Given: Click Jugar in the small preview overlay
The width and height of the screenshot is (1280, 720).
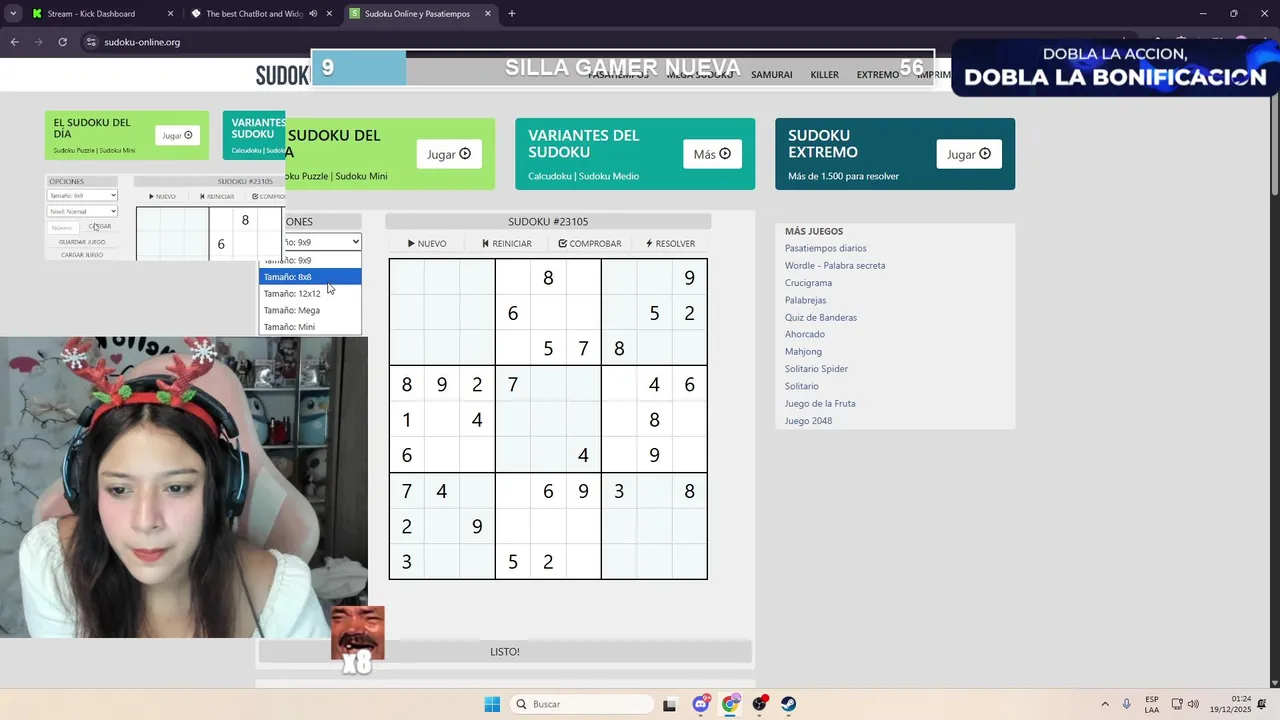Looking at the screenshot, I should (x=177, y=135).
